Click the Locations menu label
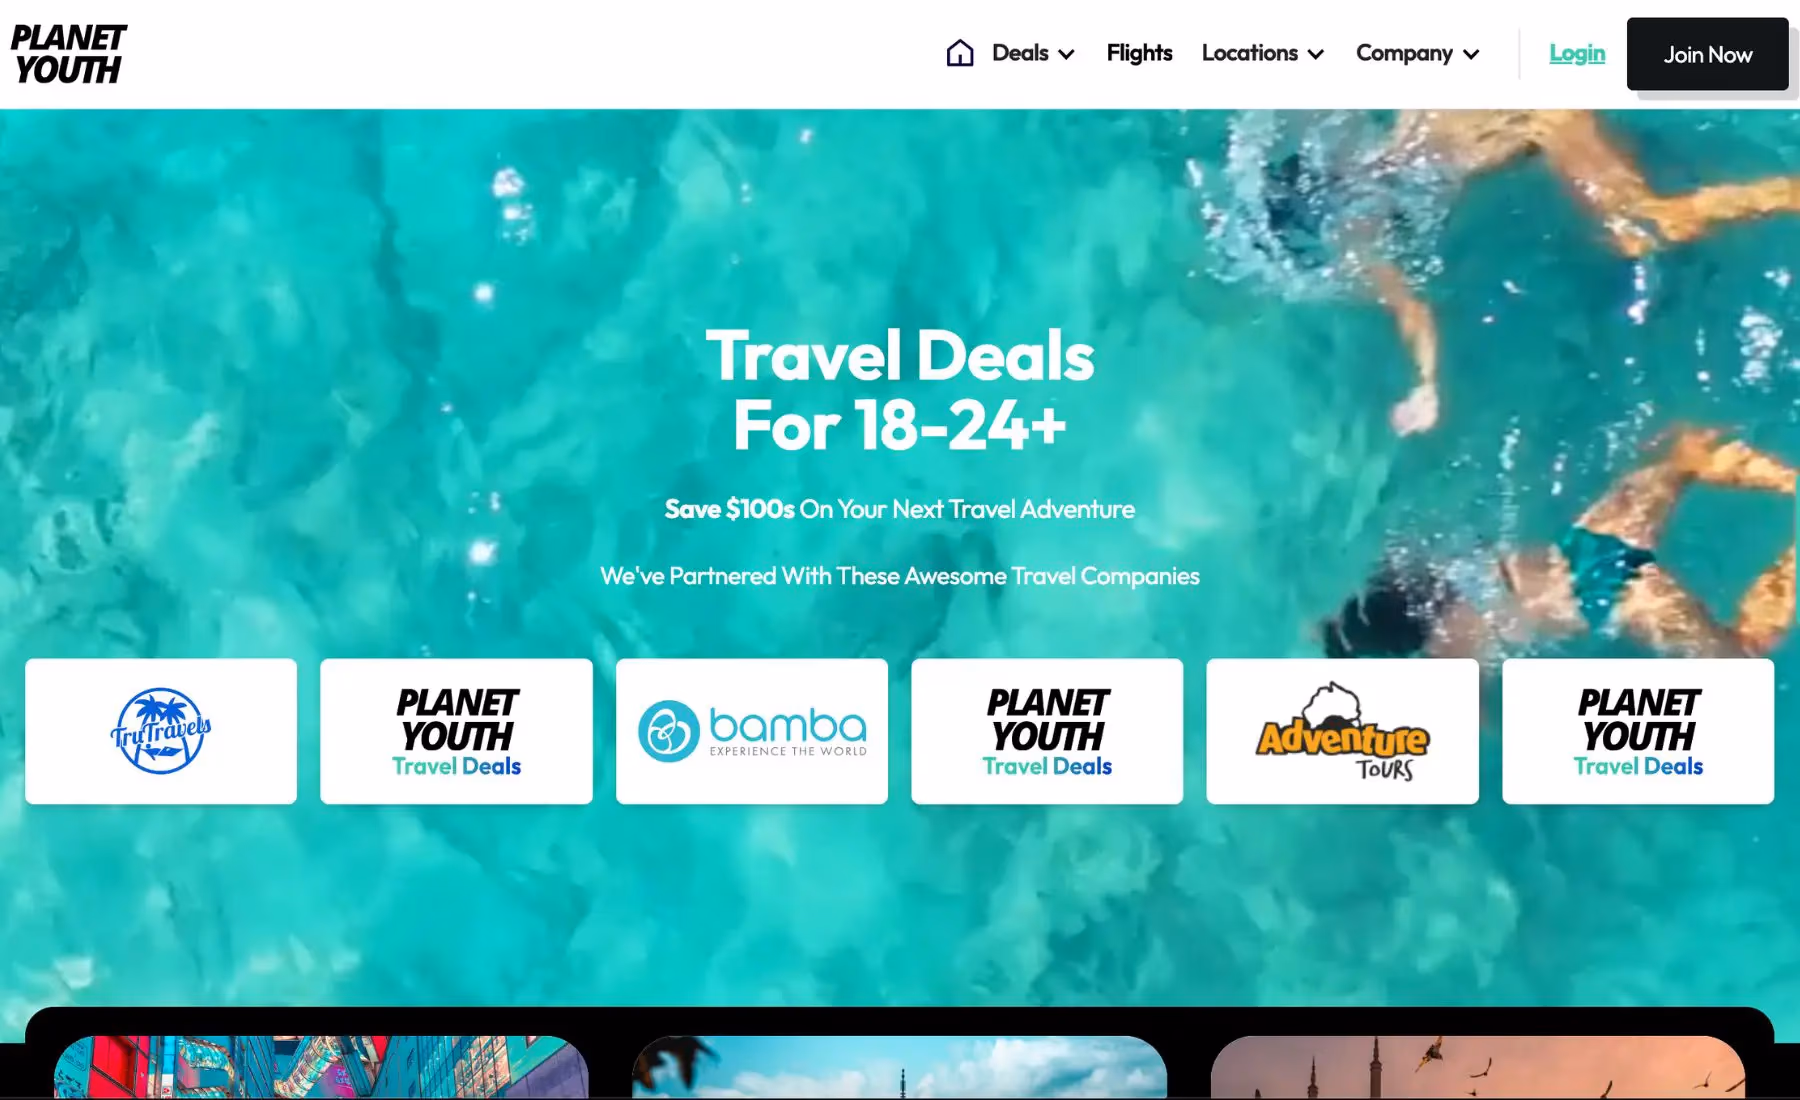1800x1100 pixels. [1250, 53]
